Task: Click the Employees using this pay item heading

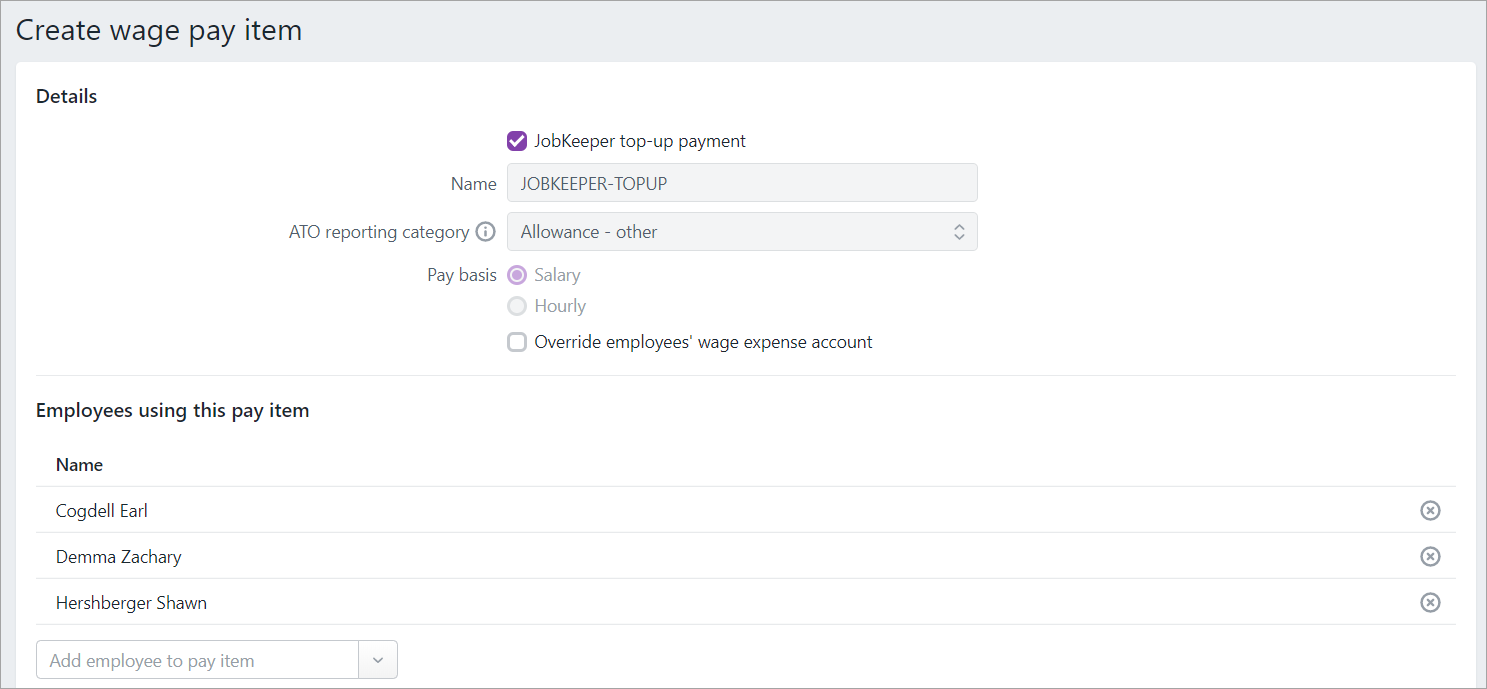Action: [172, 410]
